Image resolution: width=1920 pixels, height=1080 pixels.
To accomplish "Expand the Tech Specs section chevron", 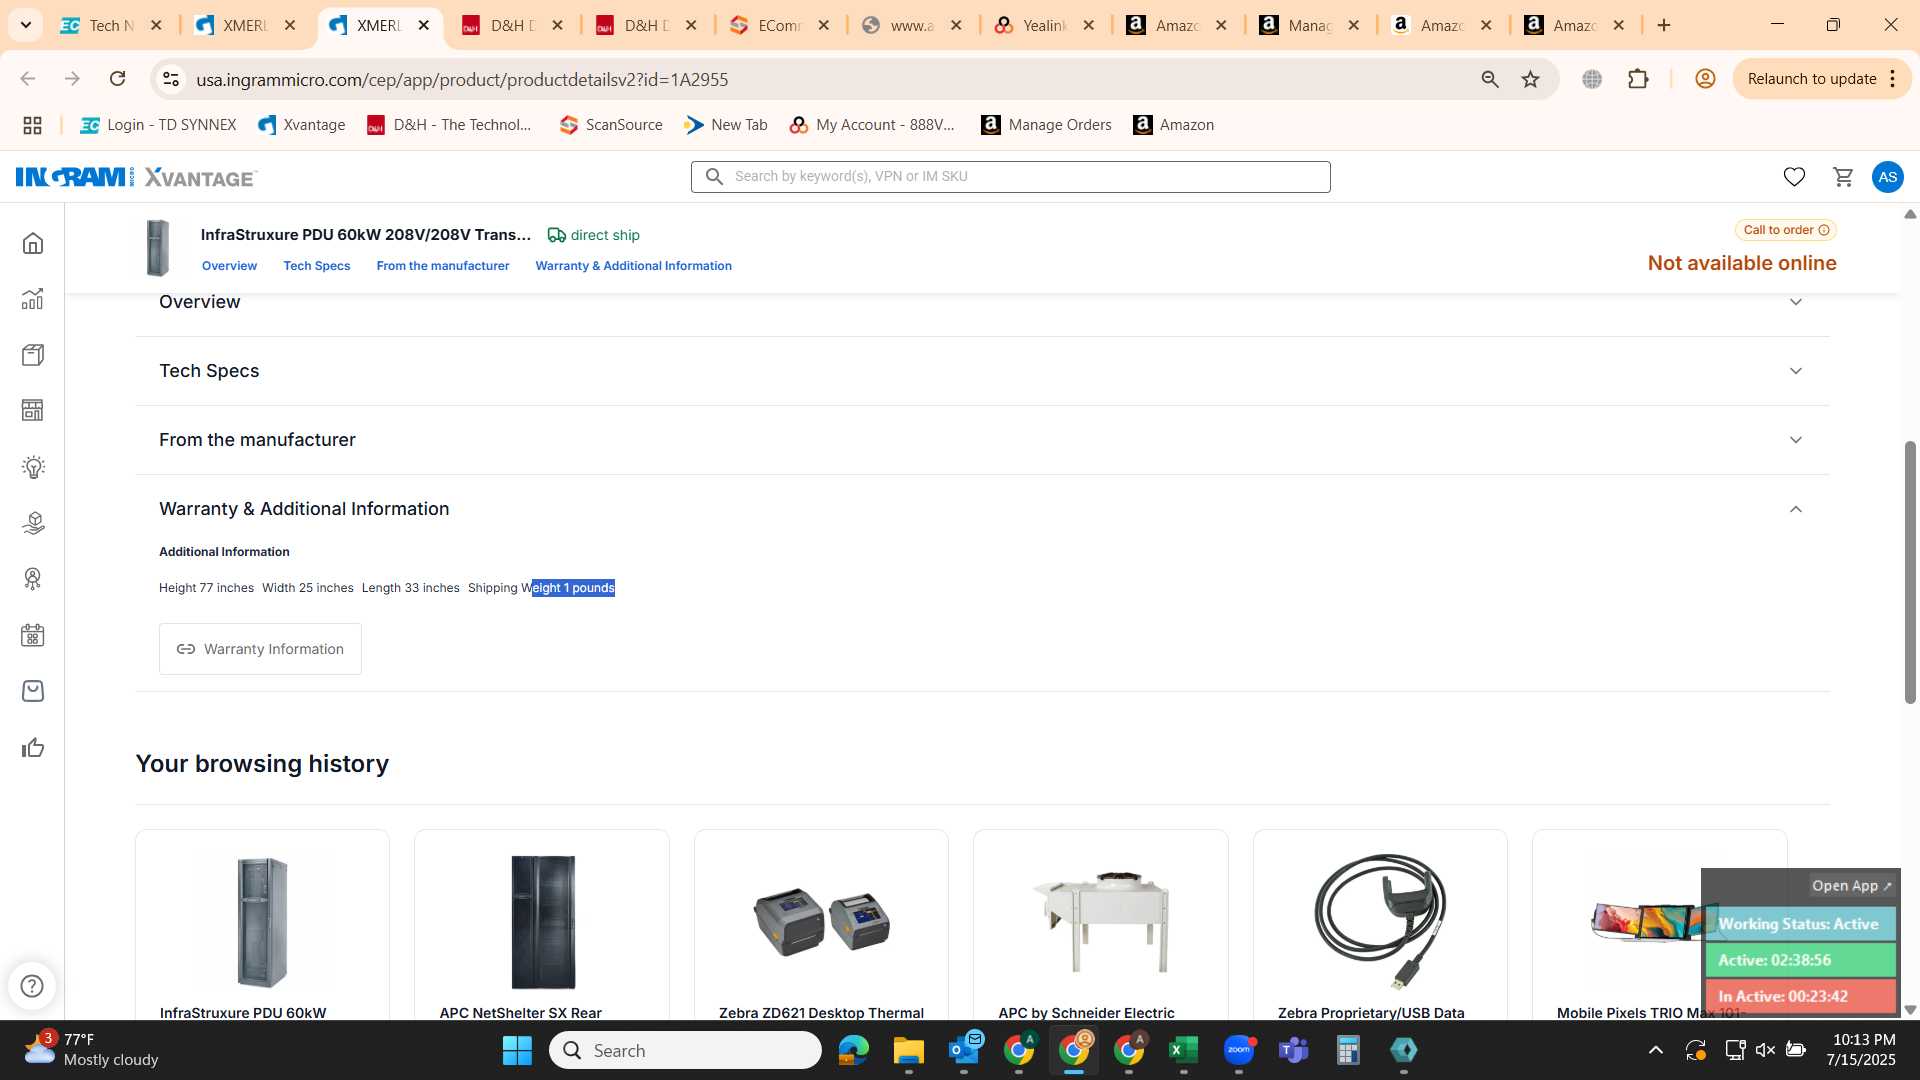I will (1796, 371).
